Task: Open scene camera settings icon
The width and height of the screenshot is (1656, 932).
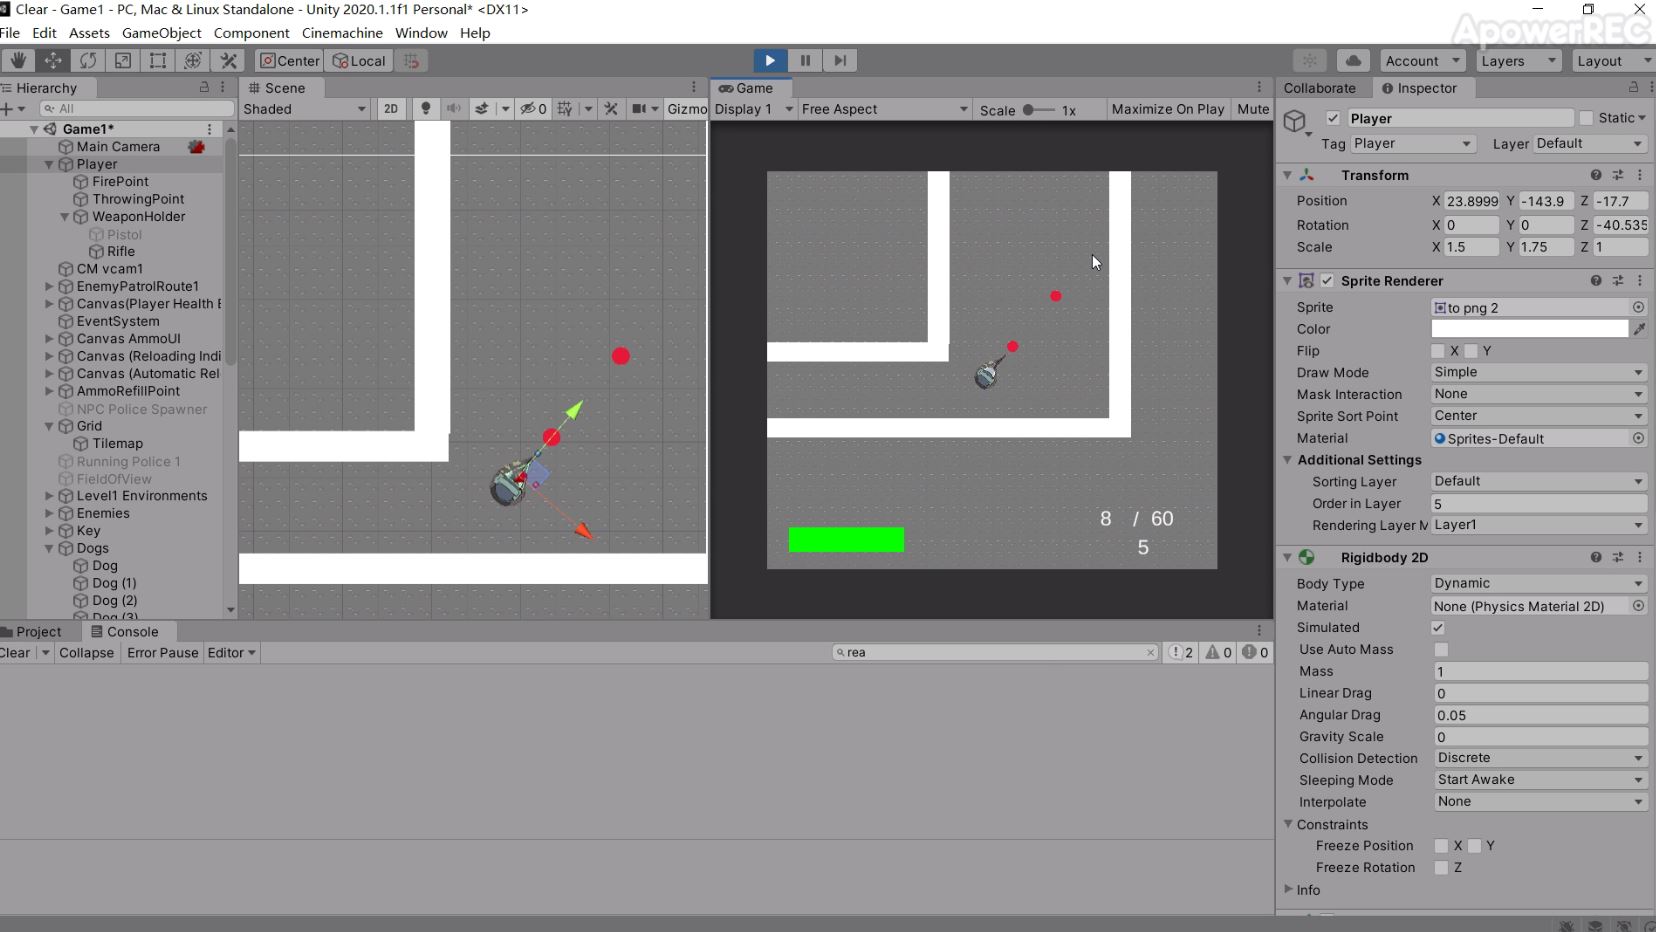Action: point(639,109)
